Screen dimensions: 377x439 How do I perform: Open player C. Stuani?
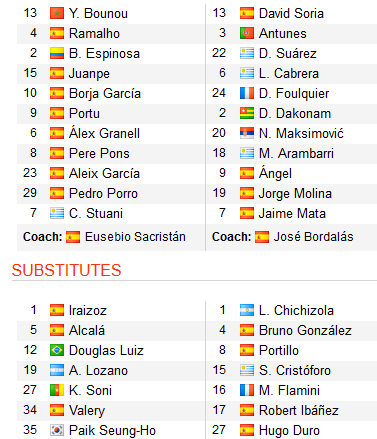coord(96,213)
